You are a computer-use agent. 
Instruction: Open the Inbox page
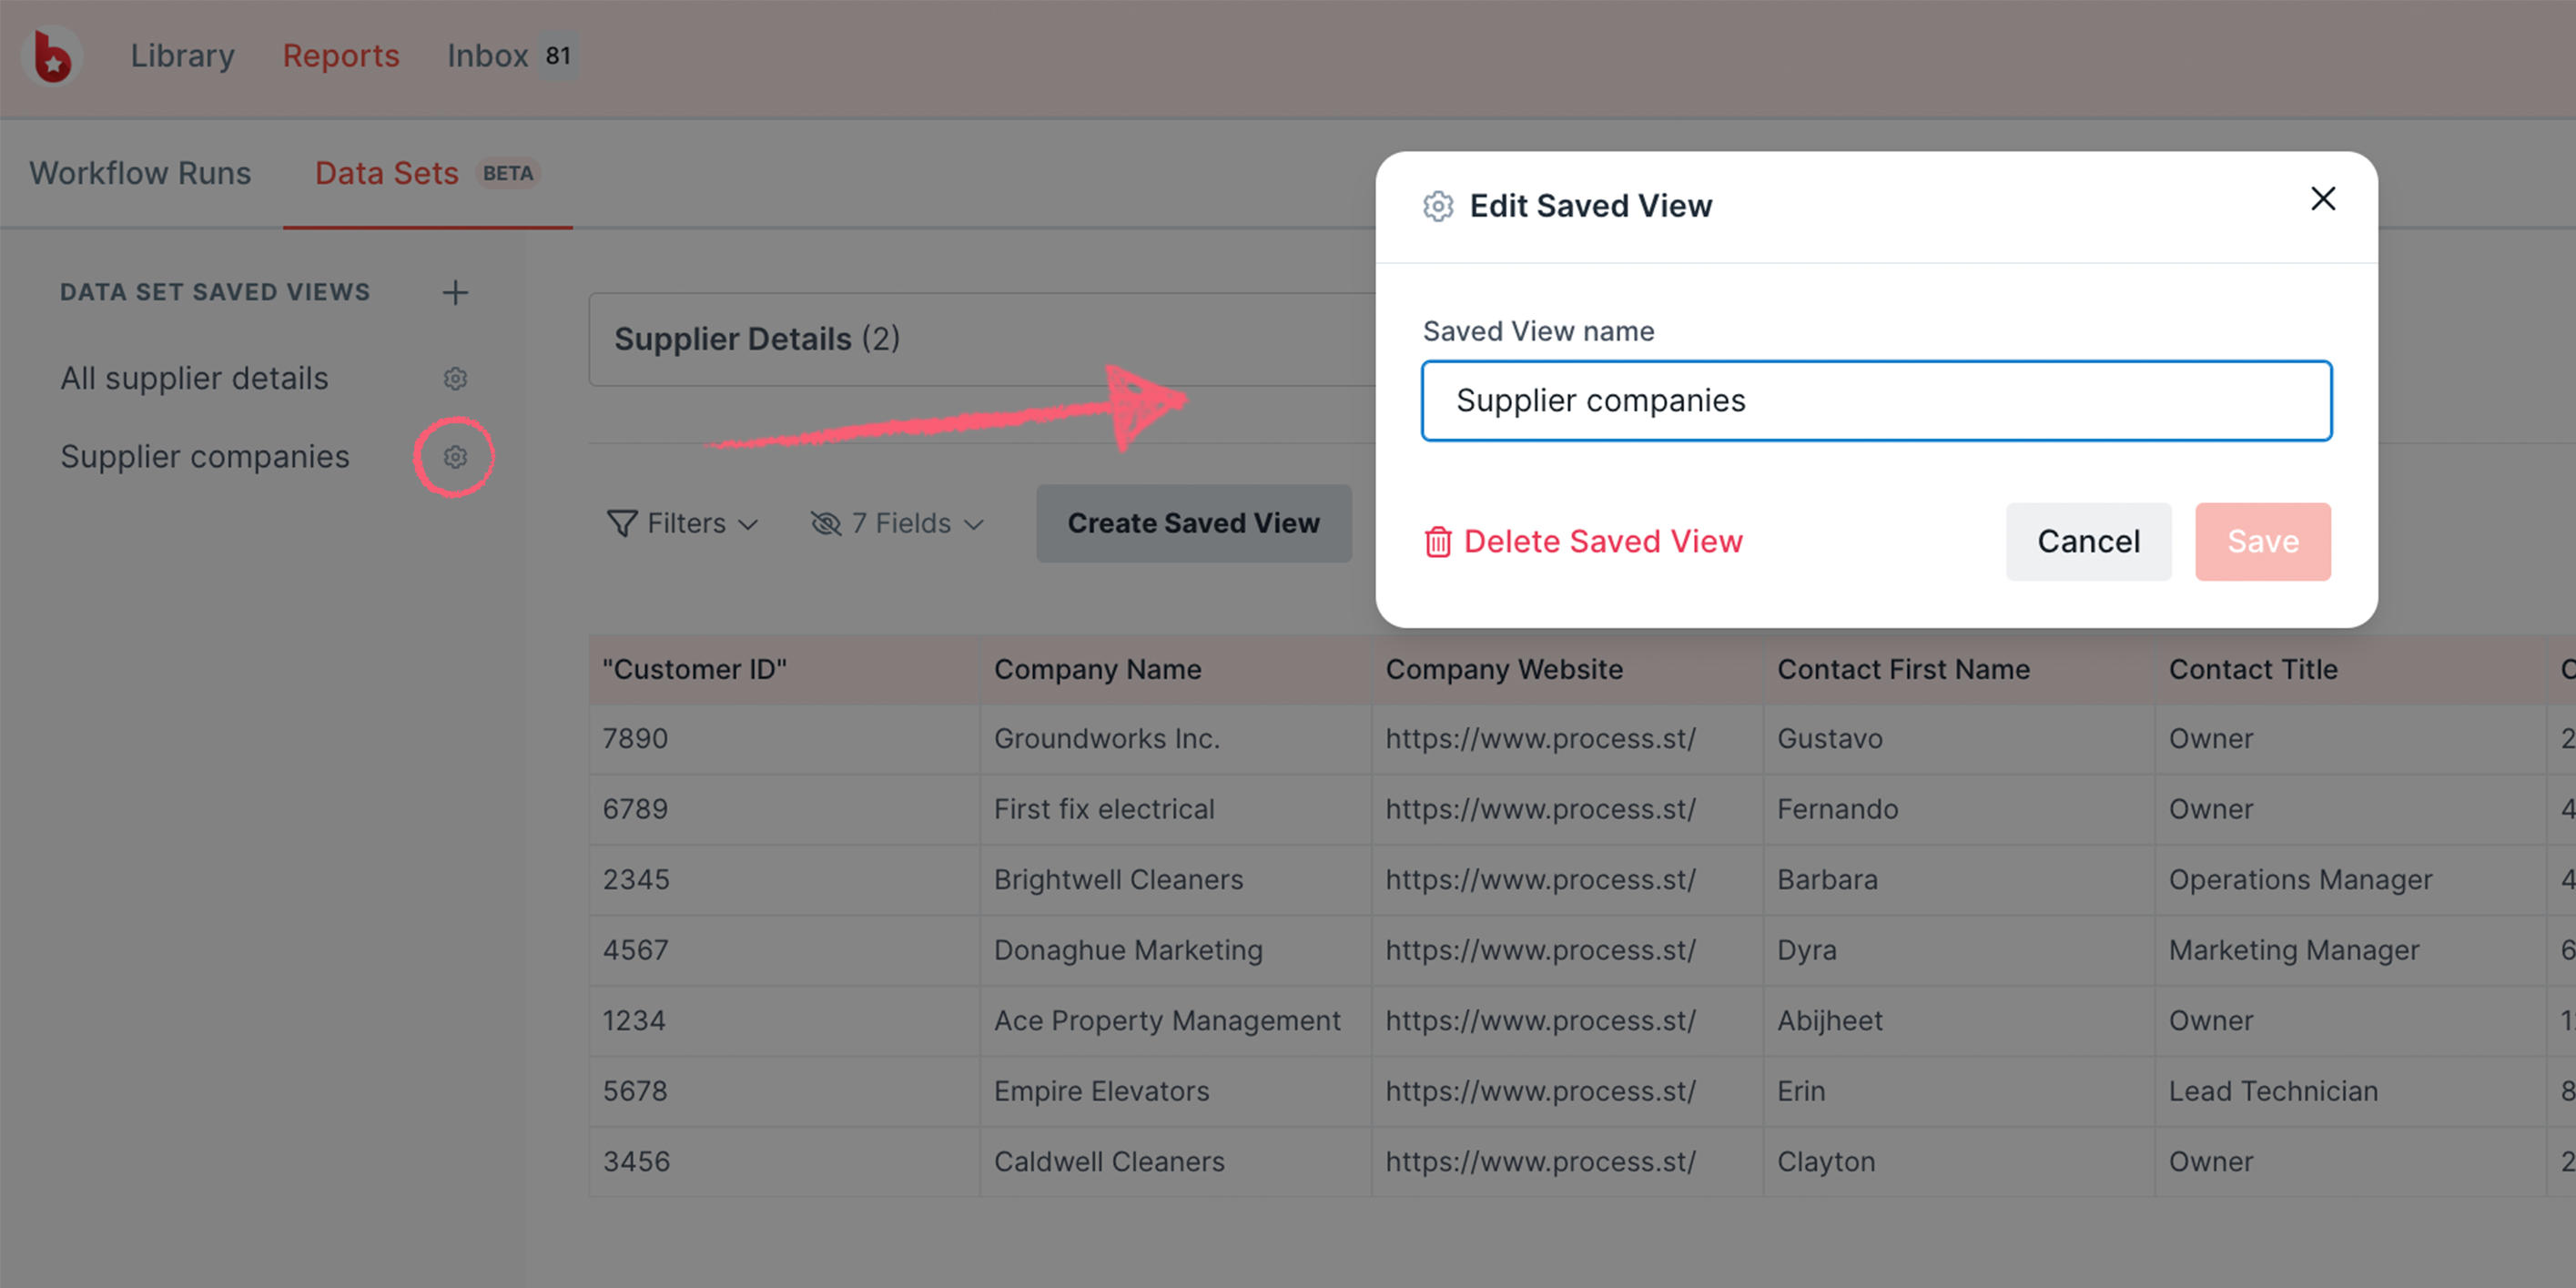(487, 56)
